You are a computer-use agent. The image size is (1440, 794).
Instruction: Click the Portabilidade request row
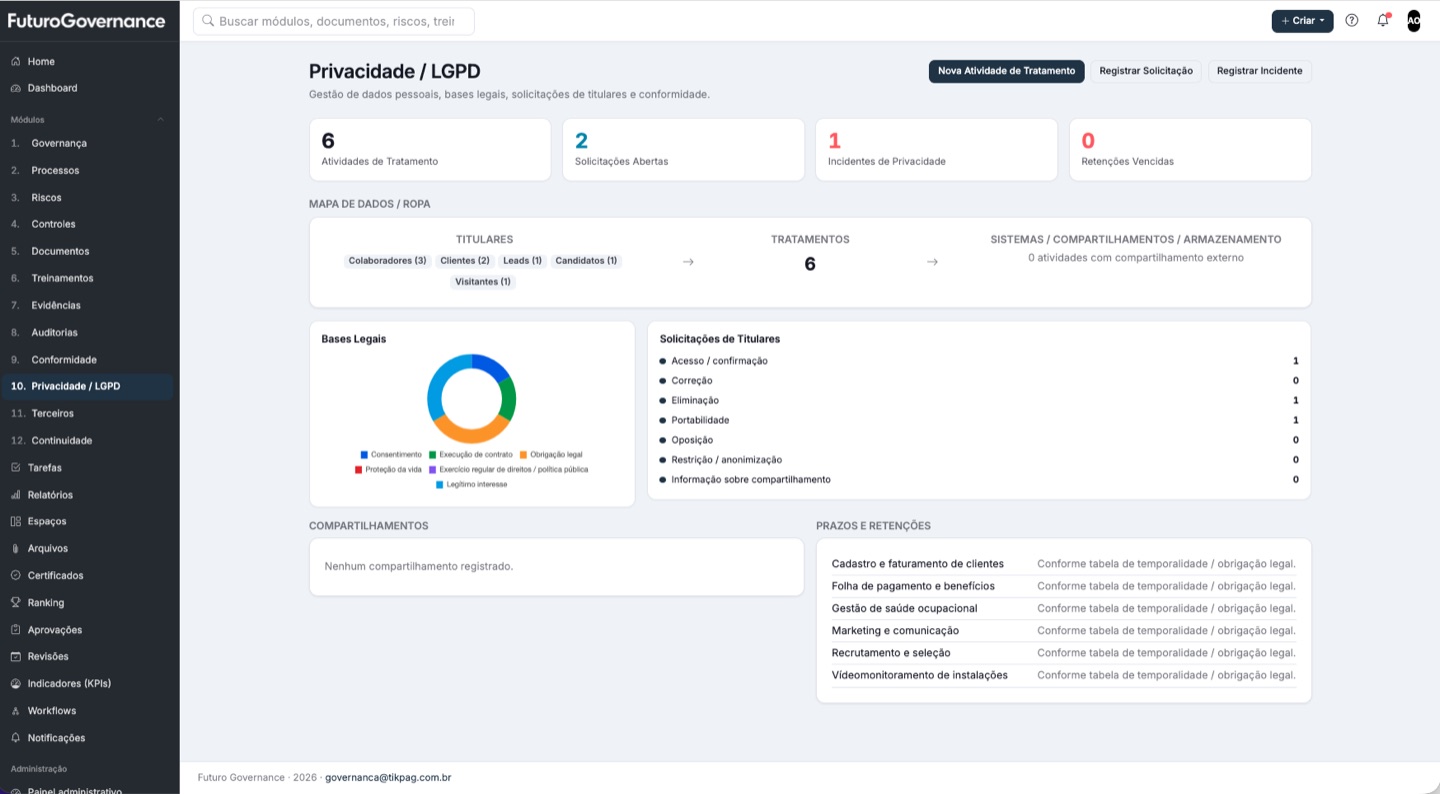pyautogui.click(x=979, y=420)
